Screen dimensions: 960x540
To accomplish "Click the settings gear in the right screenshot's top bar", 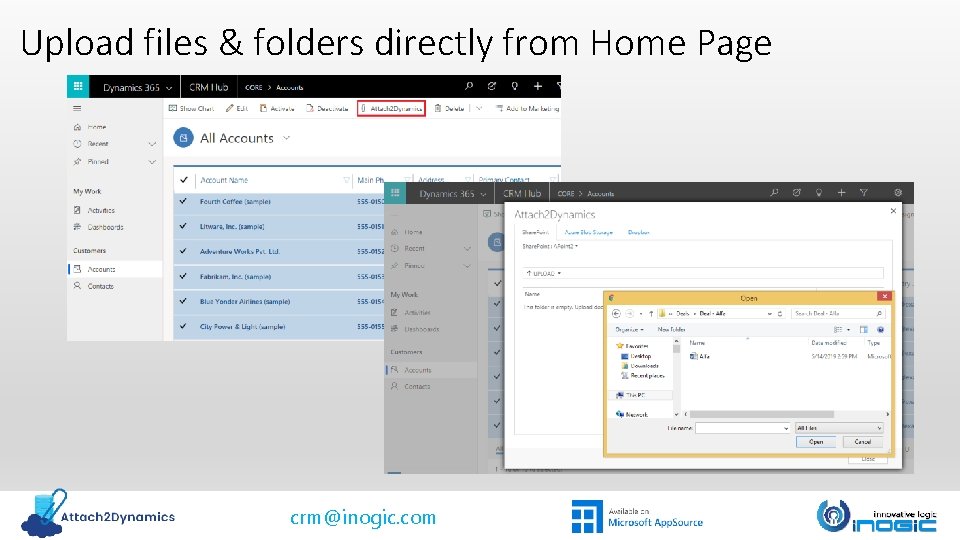I will 898,193.
